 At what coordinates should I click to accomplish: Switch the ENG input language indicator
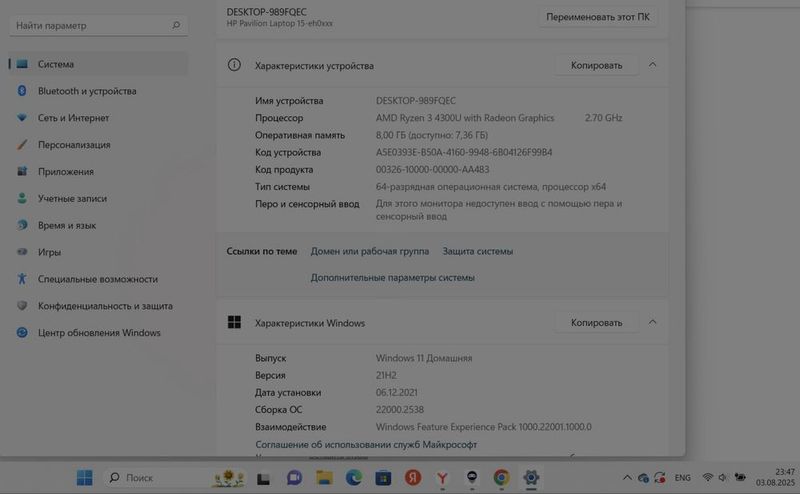point(683,478)
